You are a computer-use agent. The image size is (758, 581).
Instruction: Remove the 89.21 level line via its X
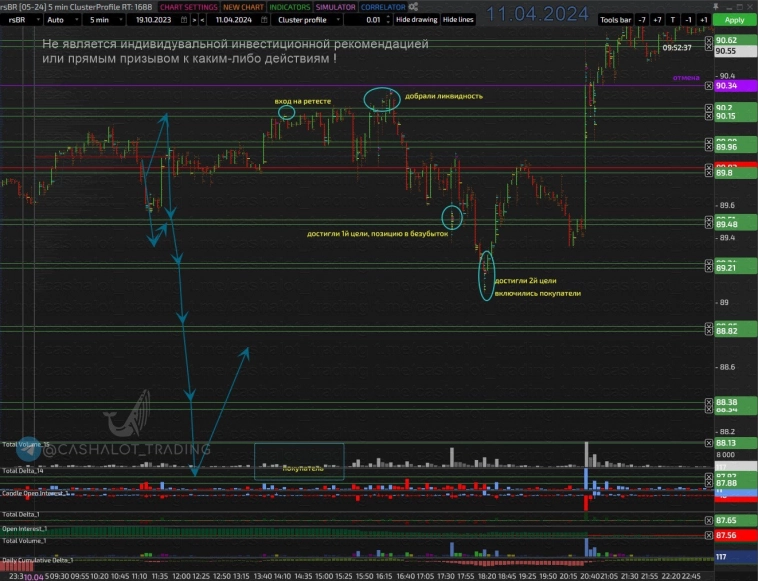pyautogui.click(x=709, y=268)
